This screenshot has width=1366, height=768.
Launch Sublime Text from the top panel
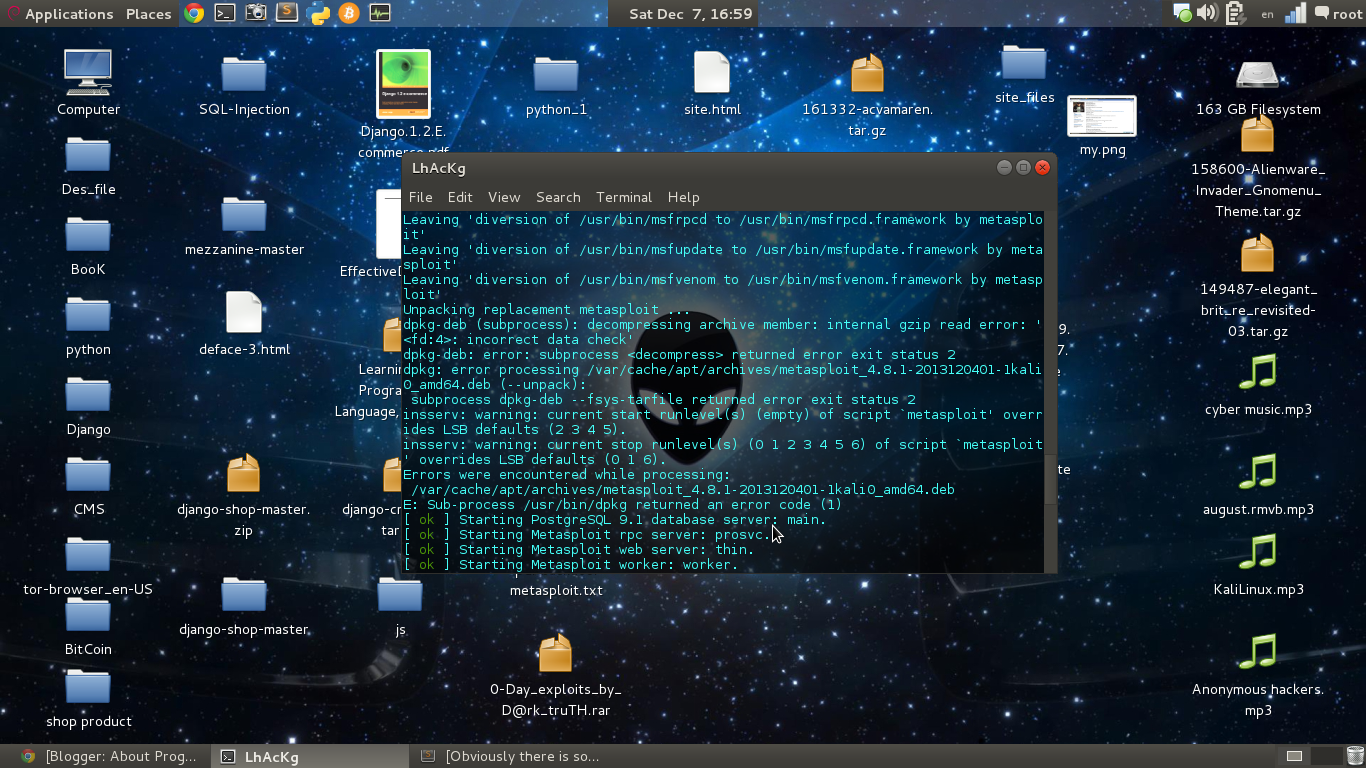tap(287, 13)
